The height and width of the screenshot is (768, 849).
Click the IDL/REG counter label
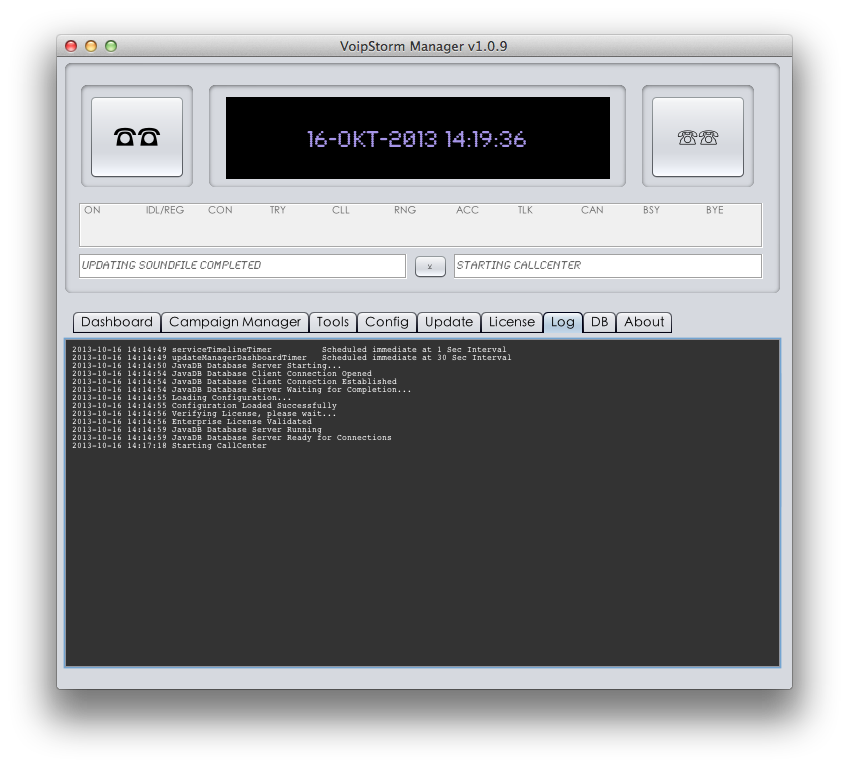165,211
